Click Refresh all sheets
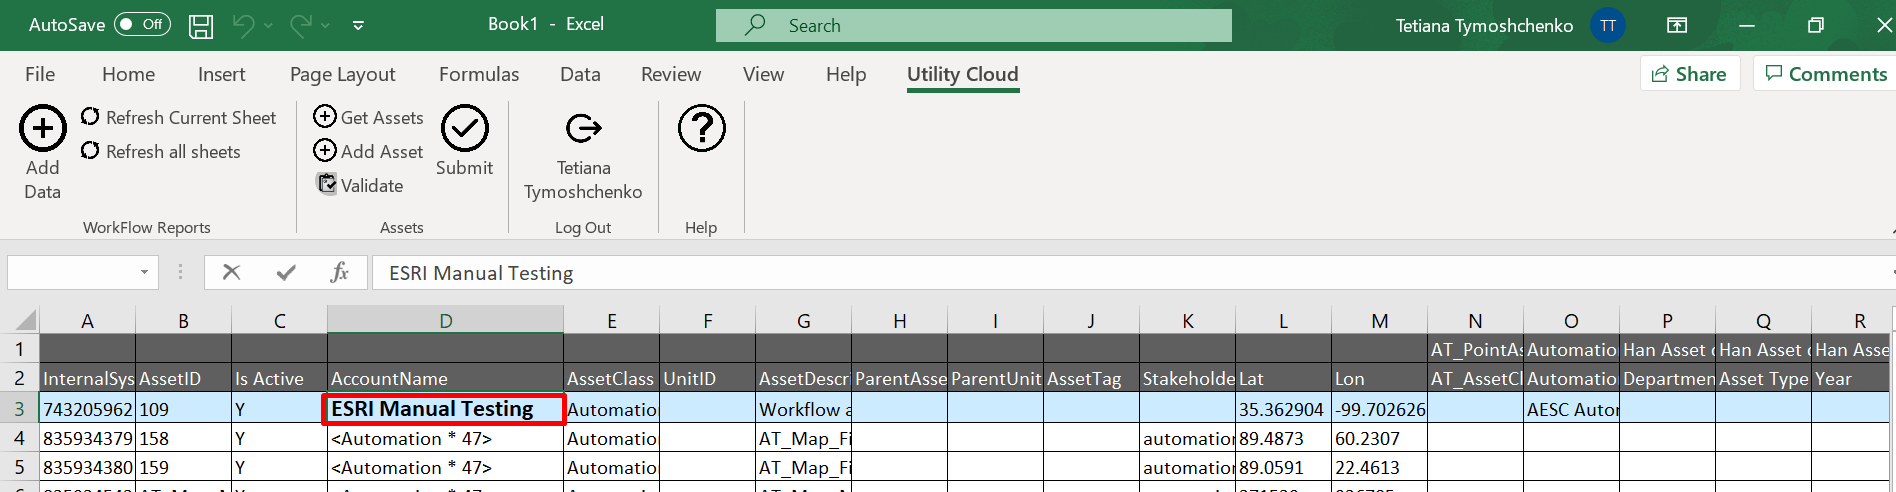This screenshot has width=1896, height=492. (x=161, y=152)
